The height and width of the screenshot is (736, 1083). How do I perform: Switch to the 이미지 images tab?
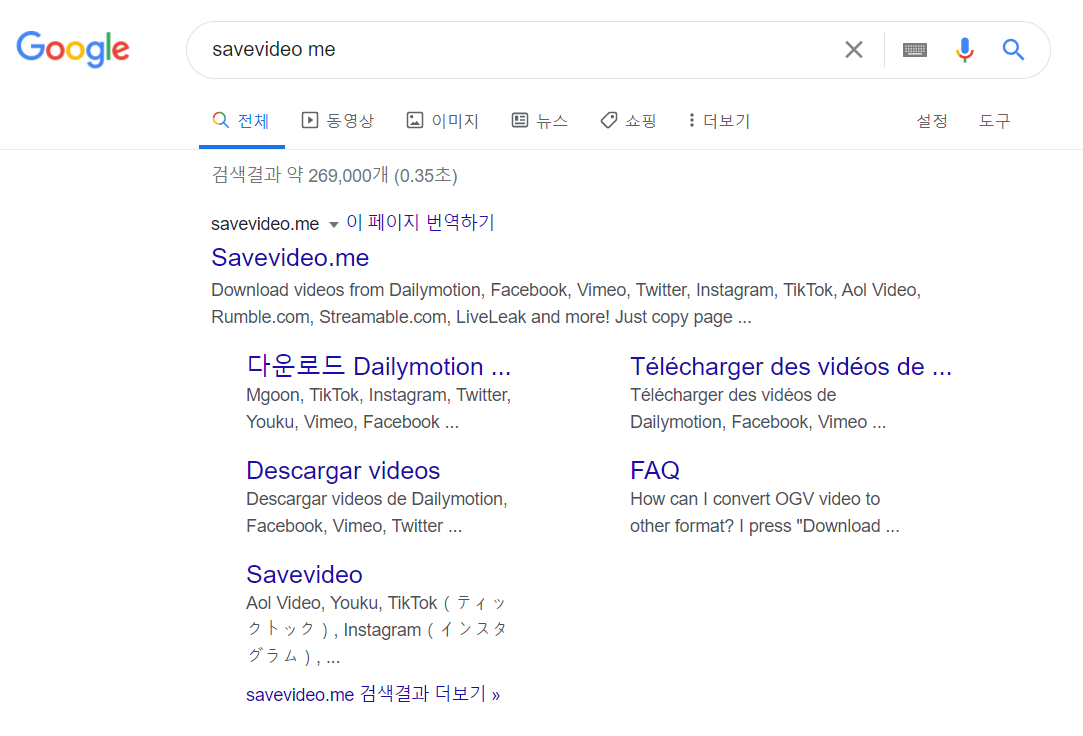443,121
